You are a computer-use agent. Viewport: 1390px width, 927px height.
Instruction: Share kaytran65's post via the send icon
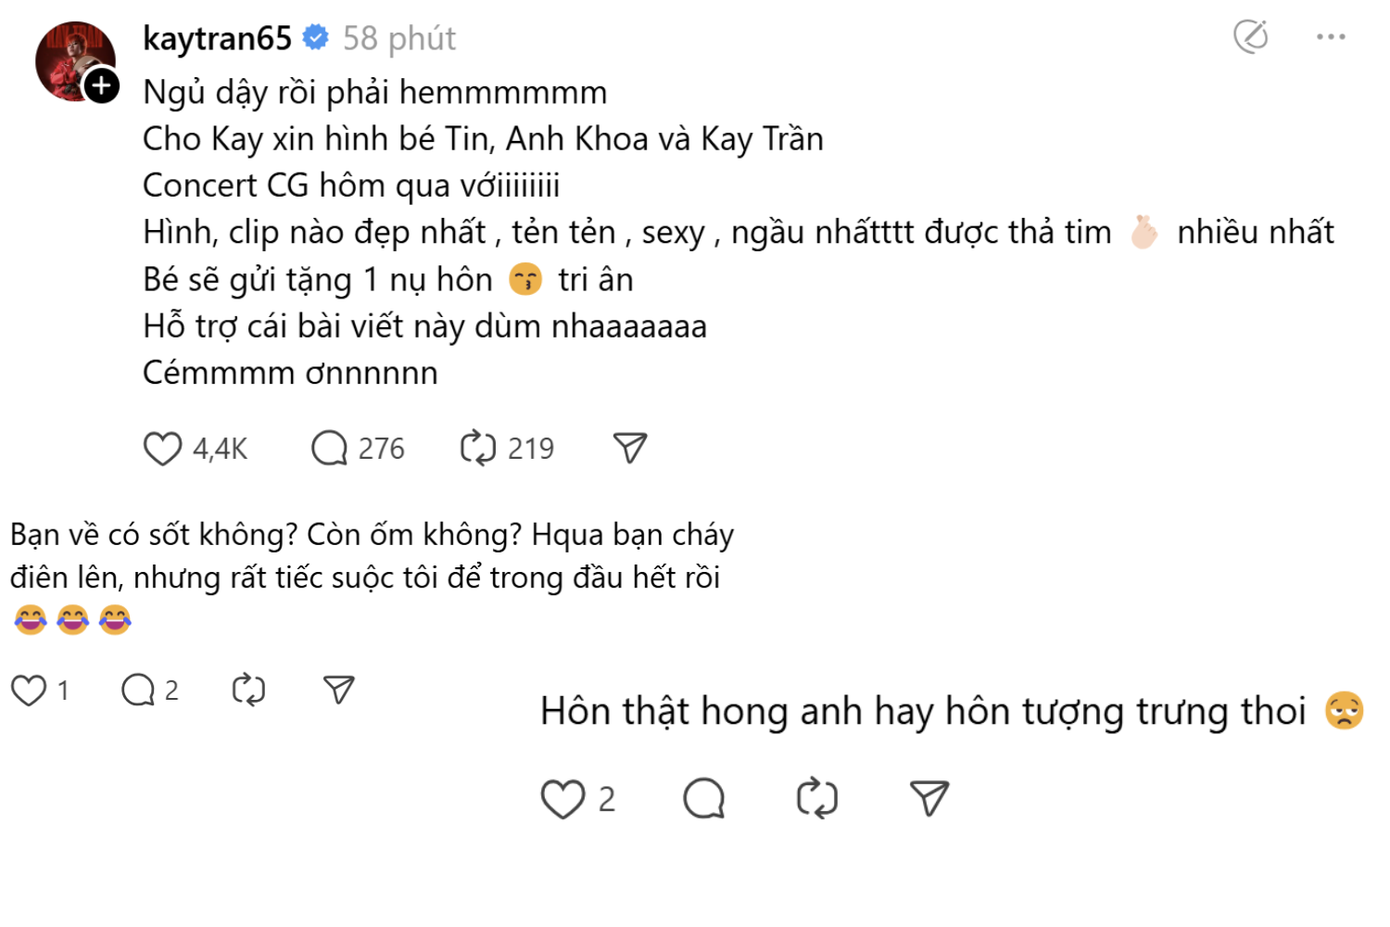pyautogui.click(x=629, y=447)
